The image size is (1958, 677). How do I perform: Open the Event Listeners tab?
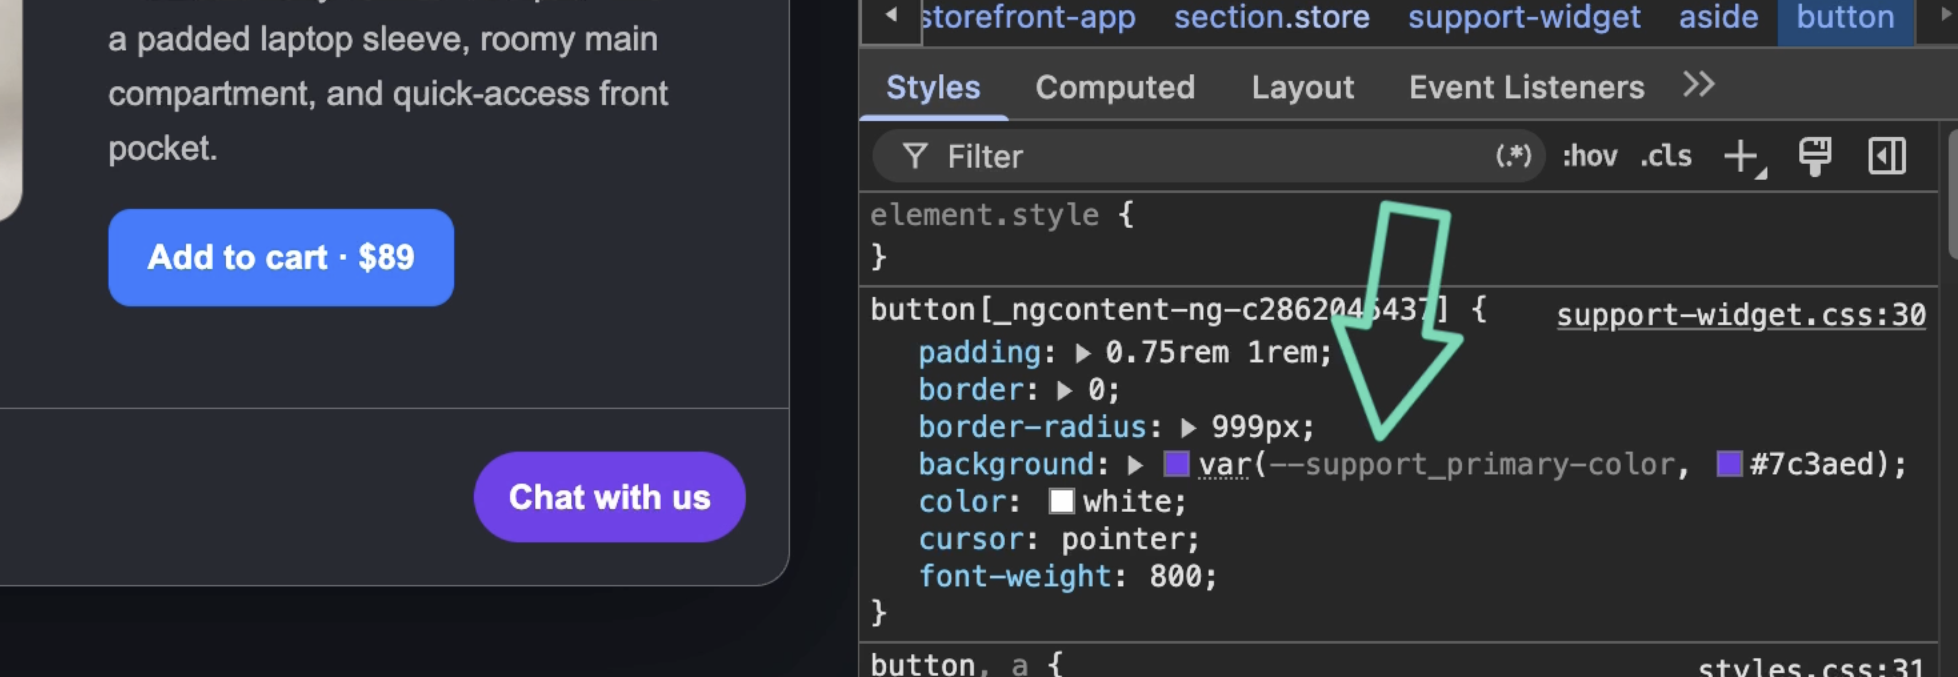tap(1526, 87)
